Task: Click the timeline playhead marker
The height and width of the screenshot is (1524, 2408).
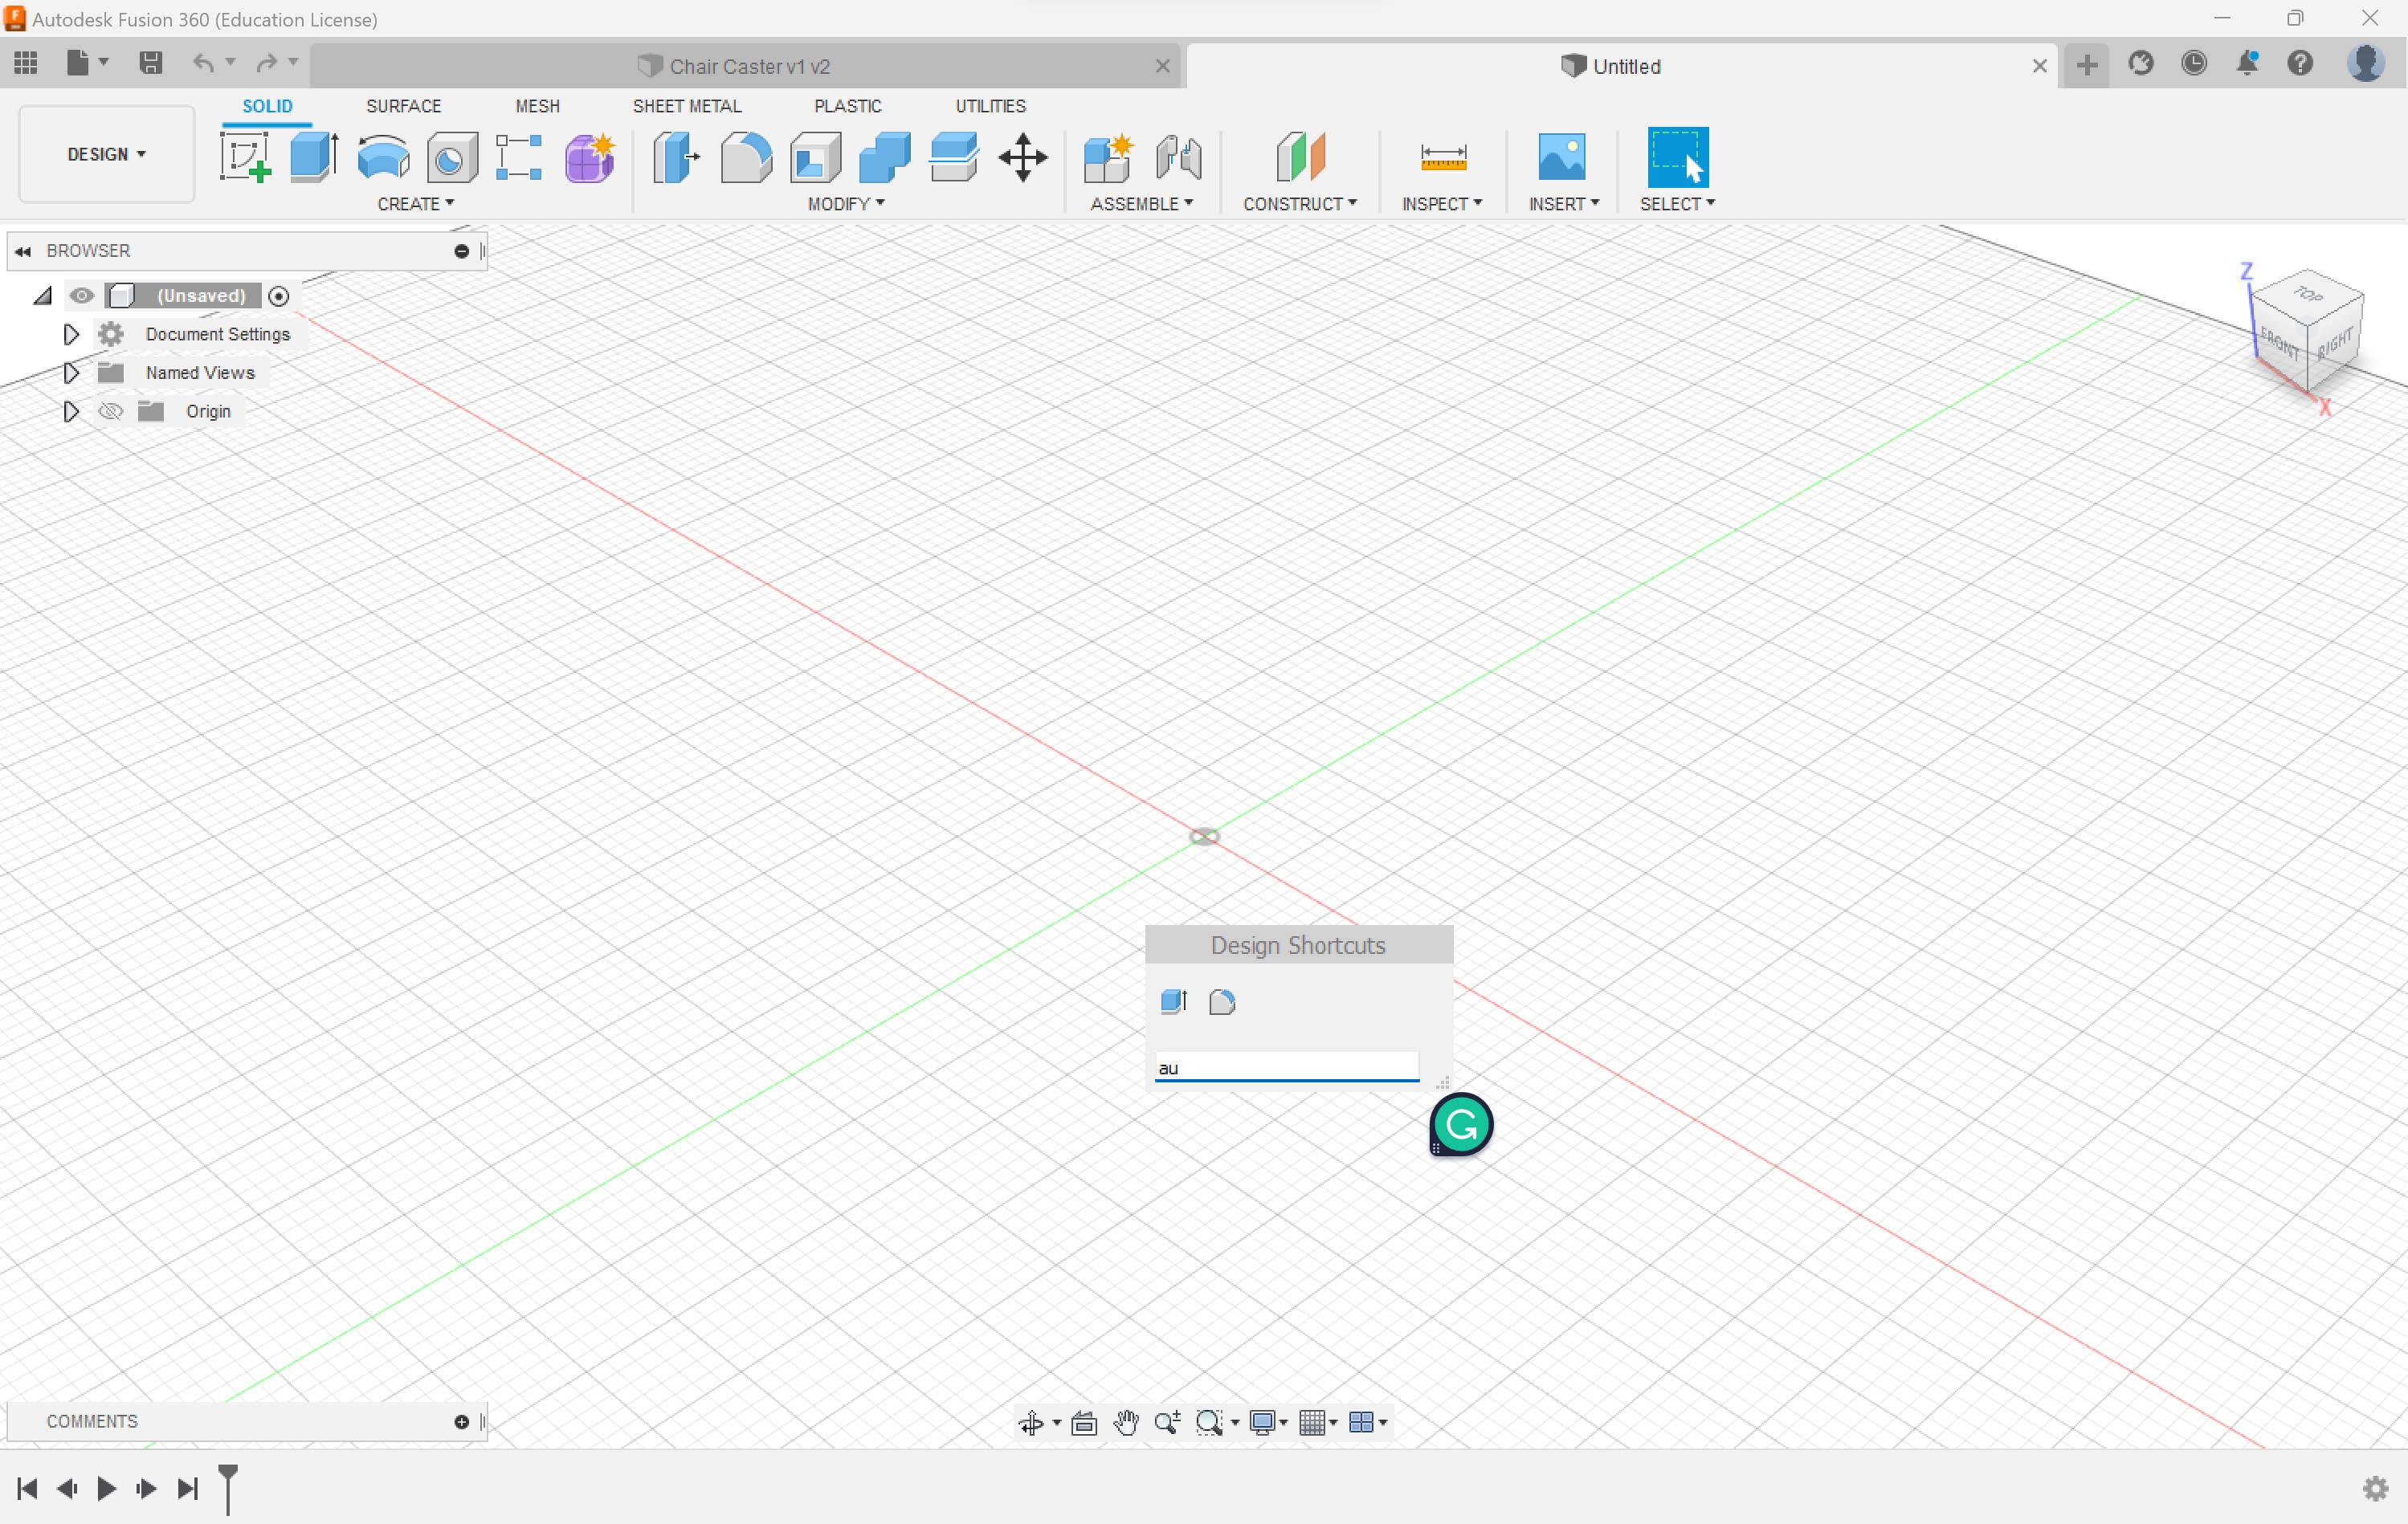Action: click(227, 1488)
